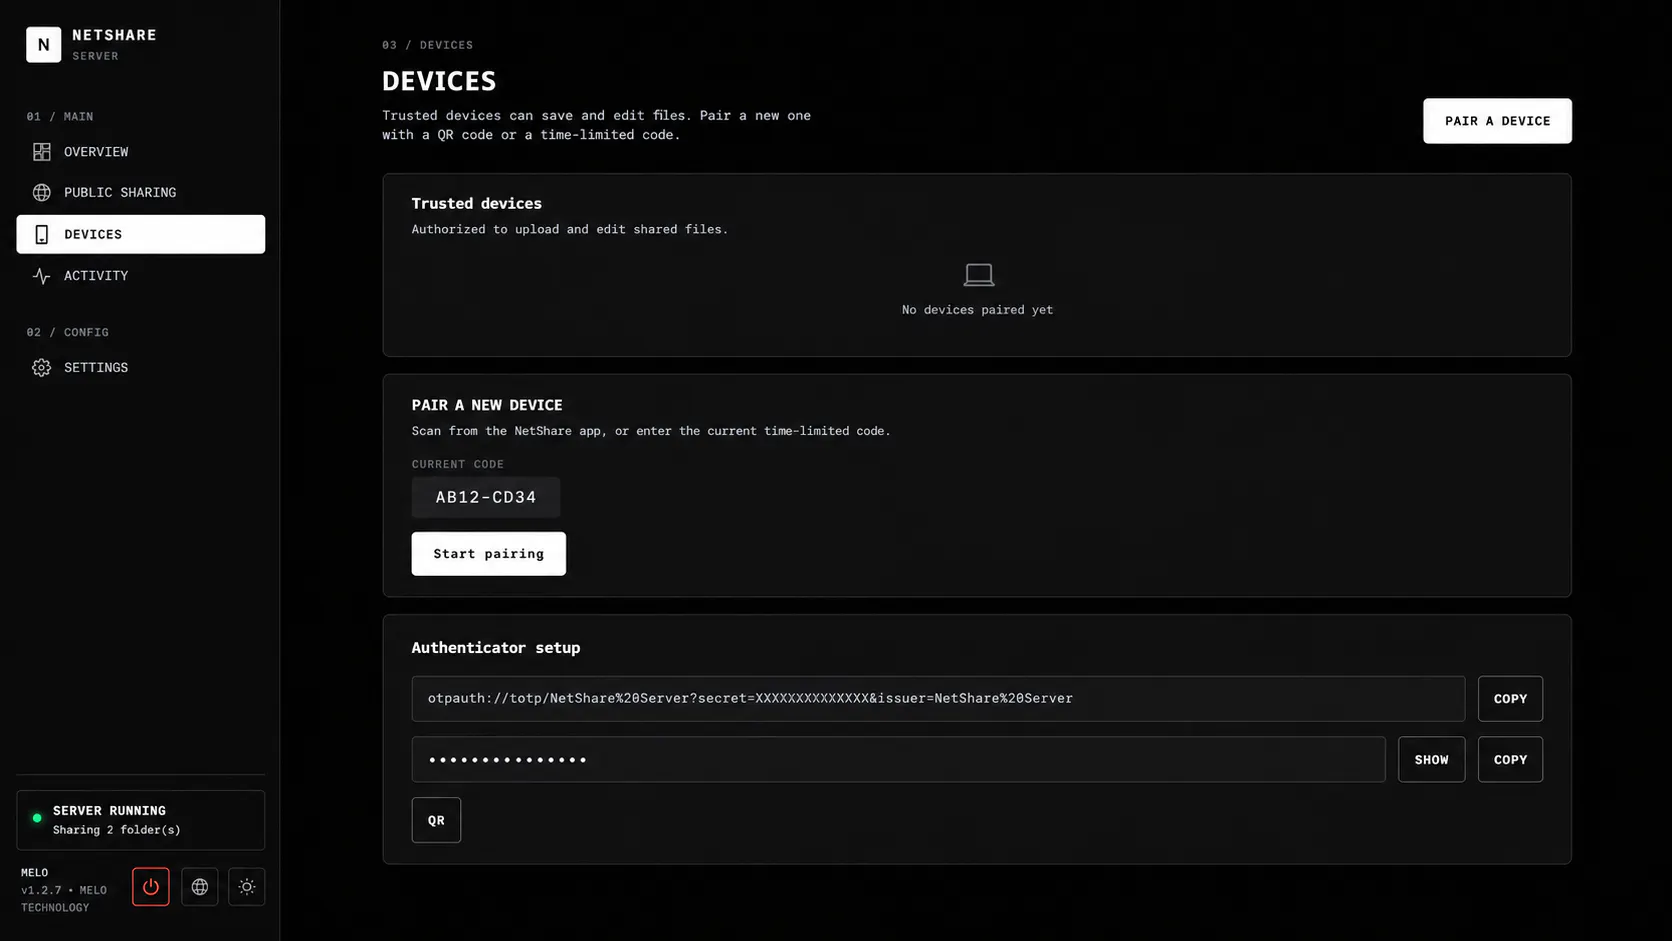Click Start pairing button
This screenshot has width=1672, height=941.
pyautogui.click(x=488, y=554)
